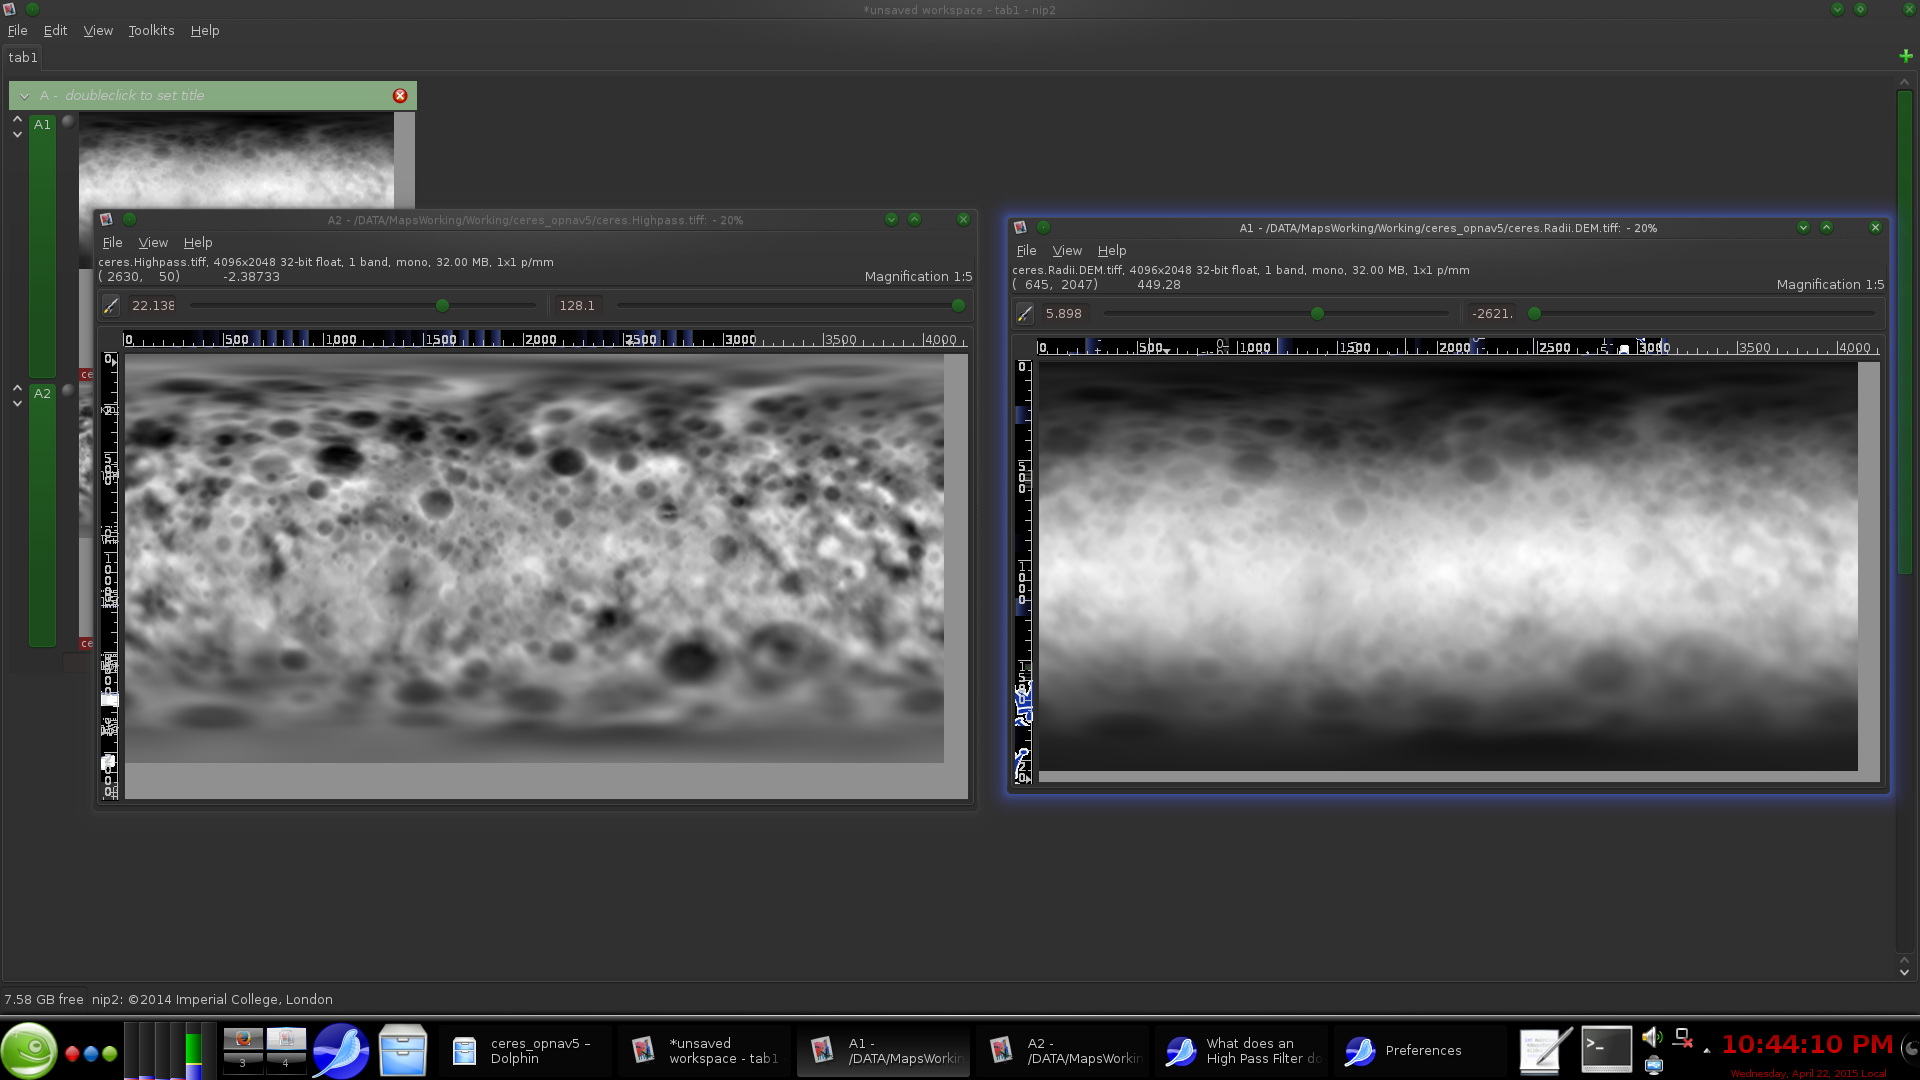
Task: Switch to Preferences taskbar entry
Action: pyautogui.click(x=1421, y=1051)
